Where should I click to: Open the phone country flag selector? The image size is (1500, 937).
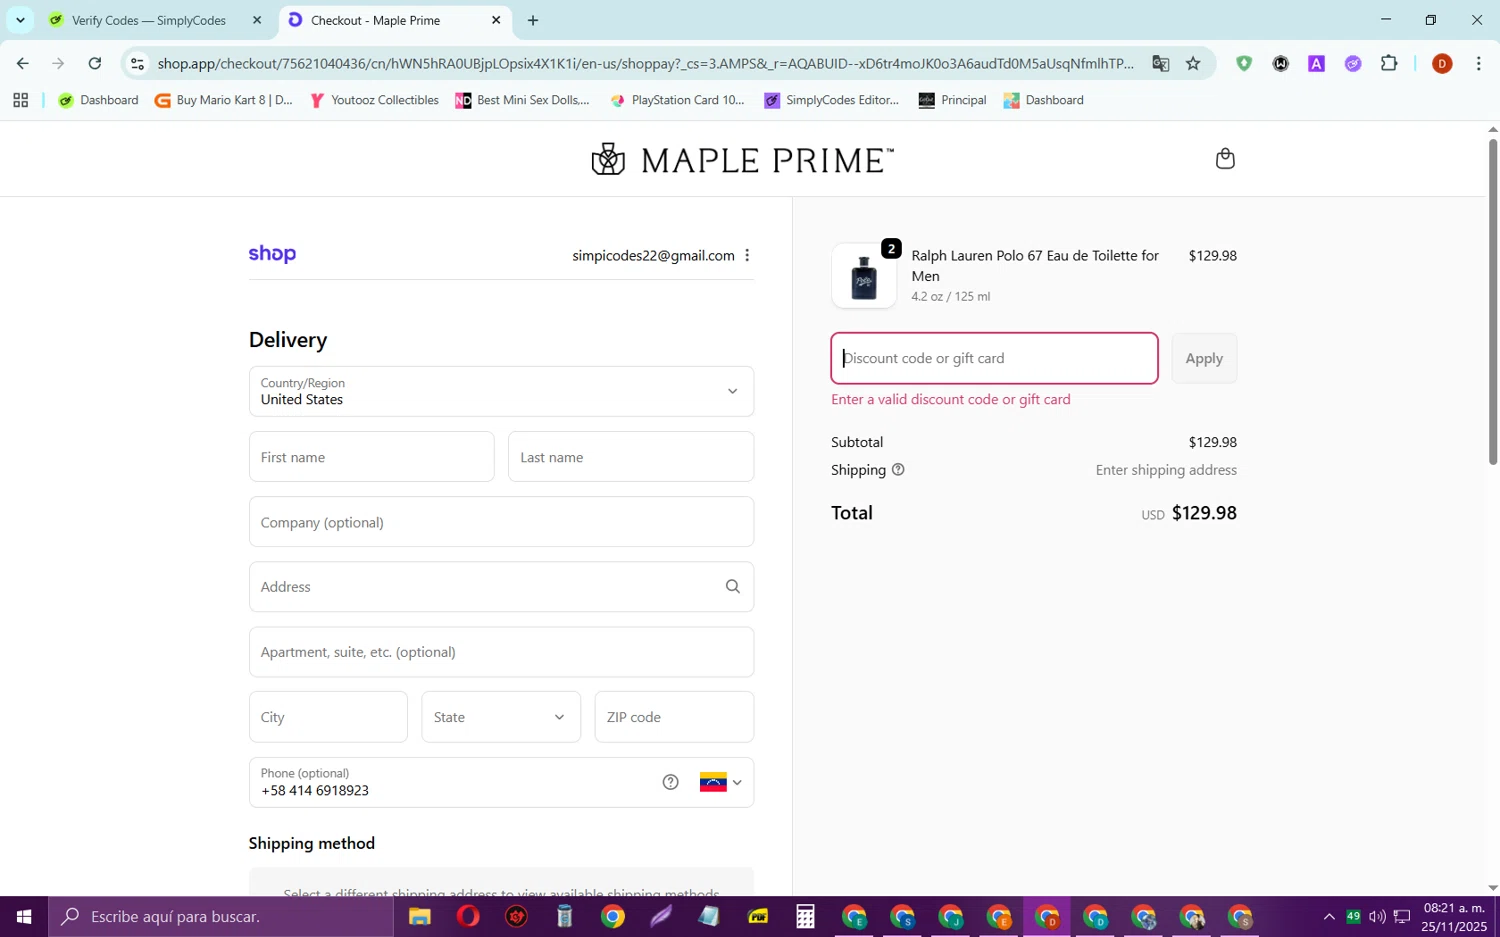720,782
